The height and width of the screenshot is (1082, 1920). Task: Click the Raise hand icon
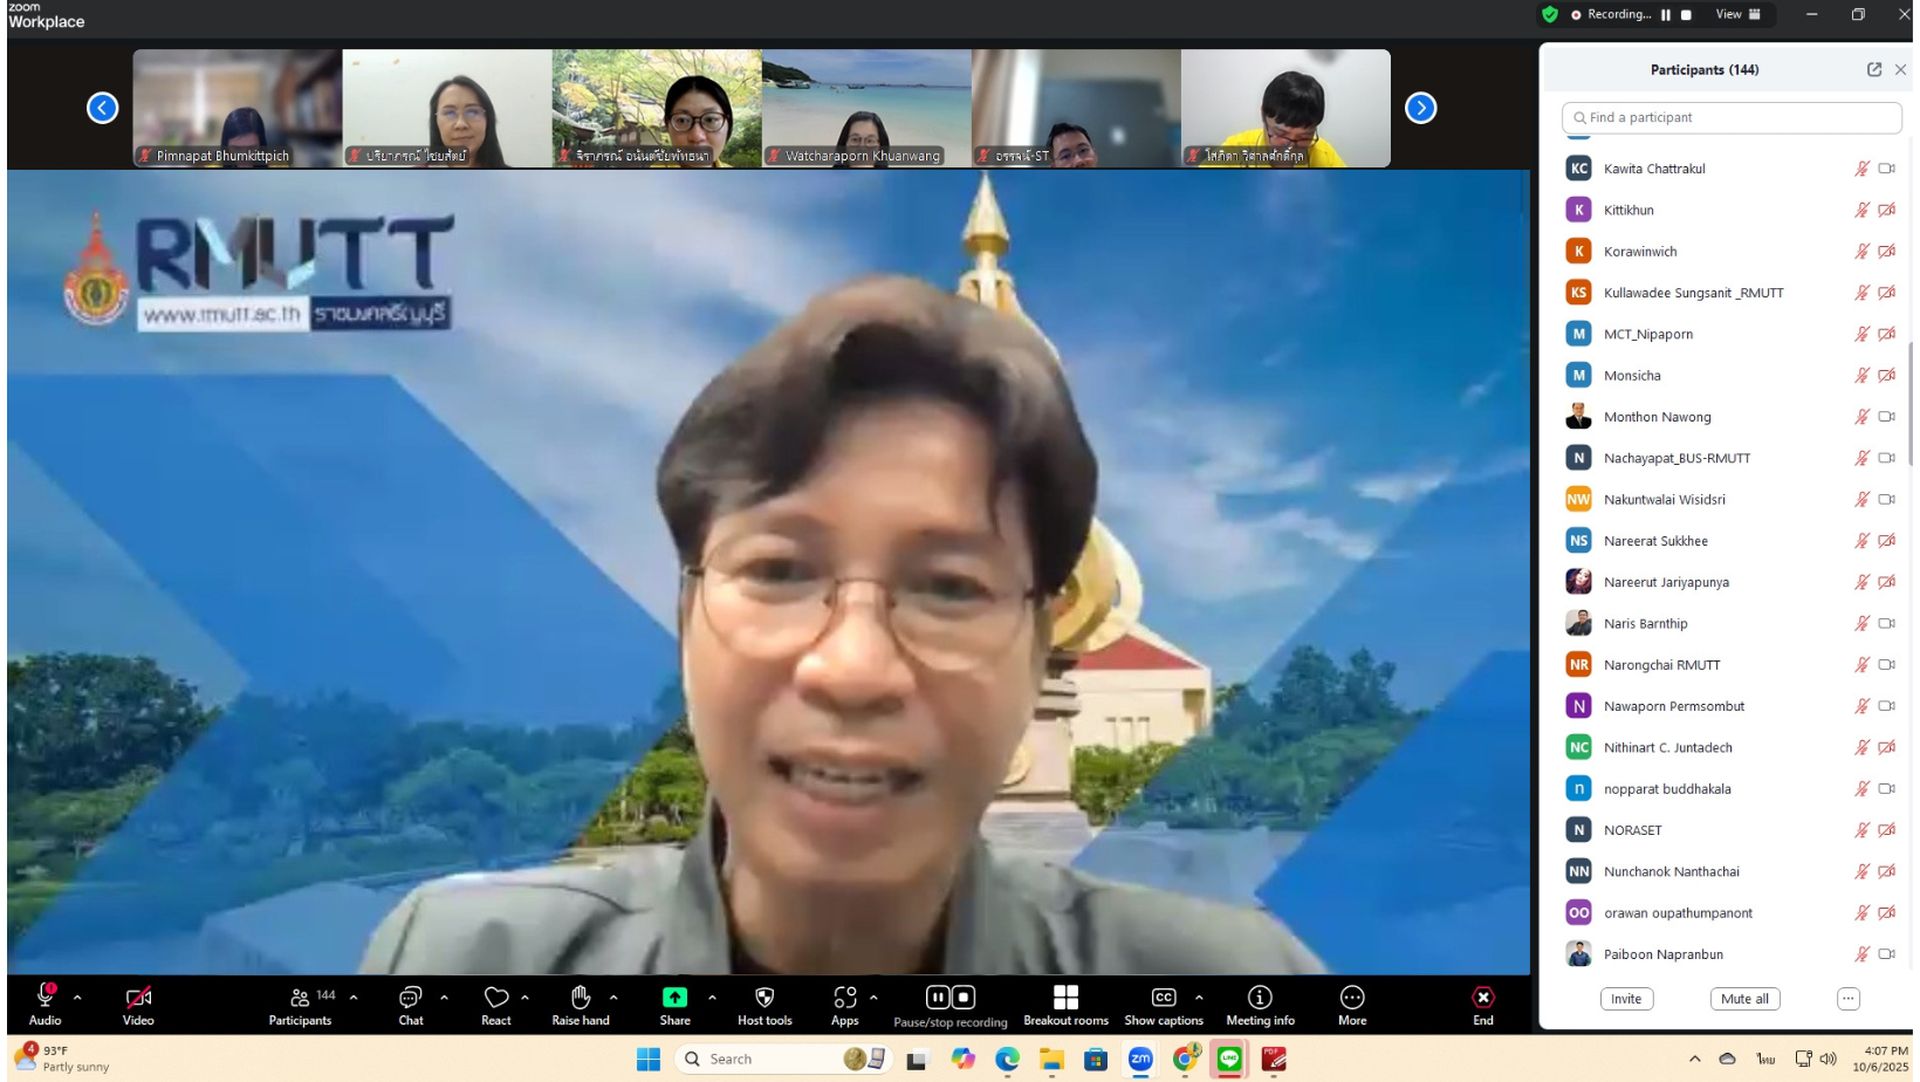[x=580, y=998]
